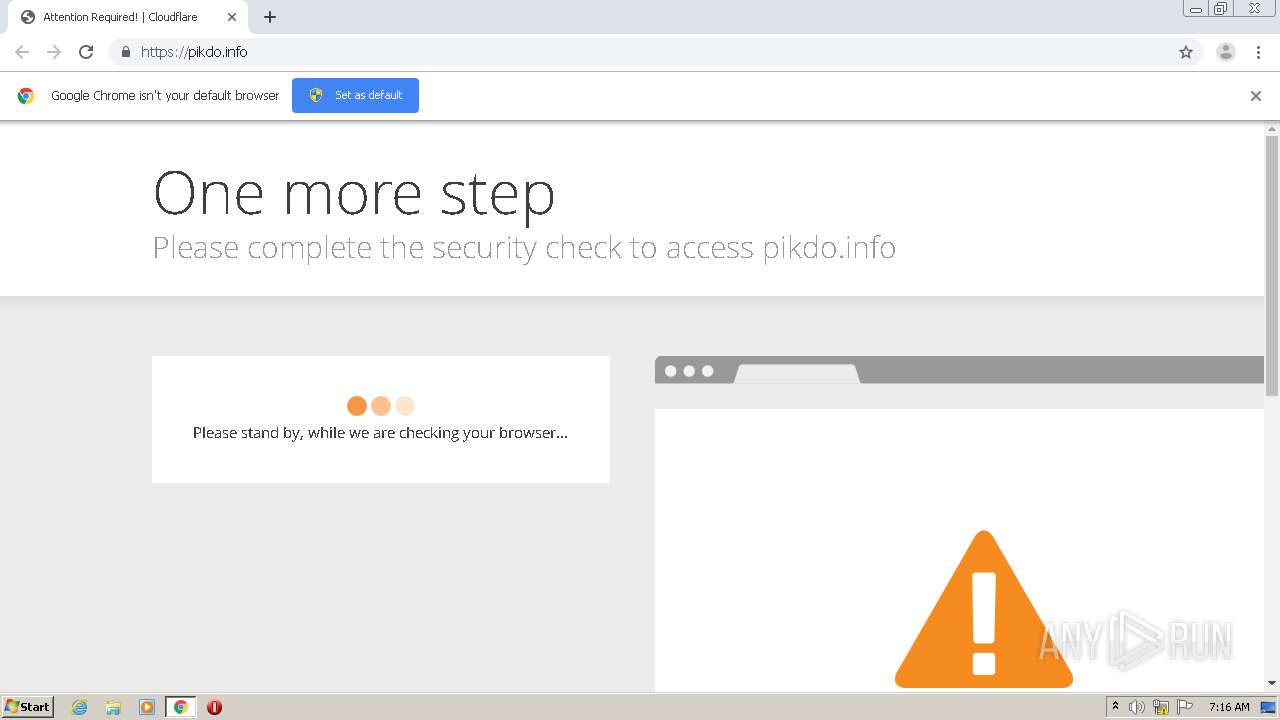Show hidden system tray icons

pos(1115,707)
